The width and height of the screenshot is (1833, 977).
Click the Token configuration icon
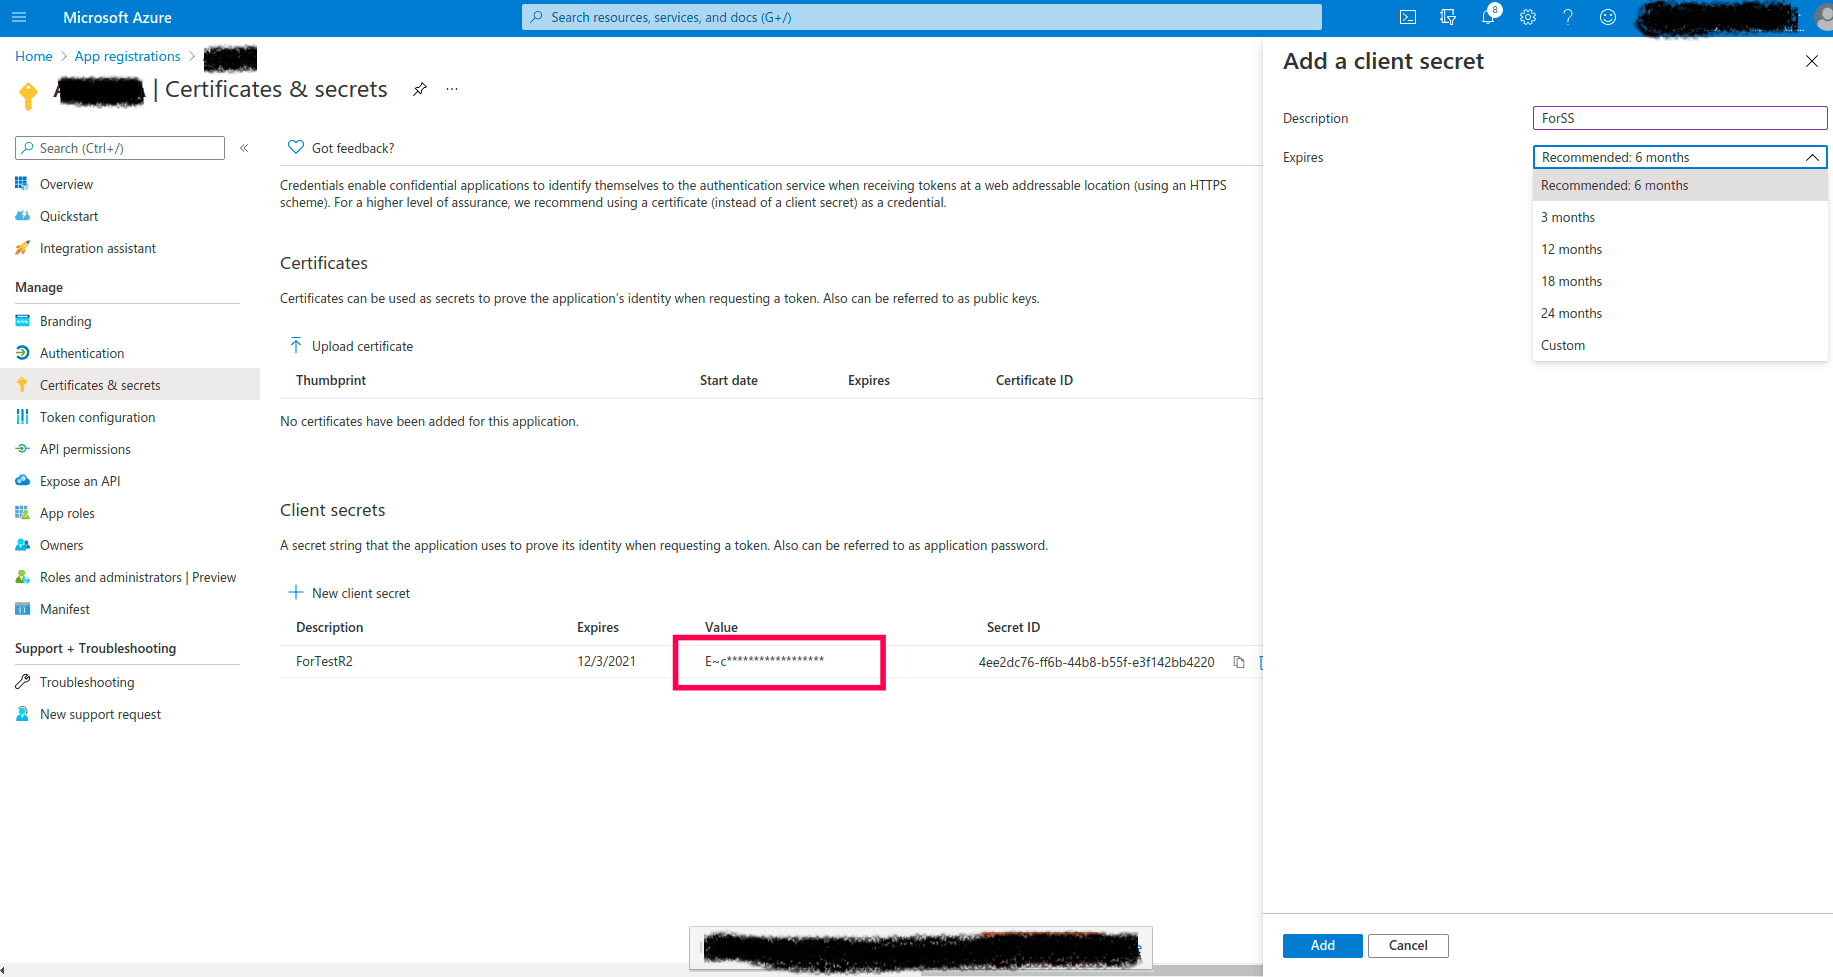[x=22, y=417]
